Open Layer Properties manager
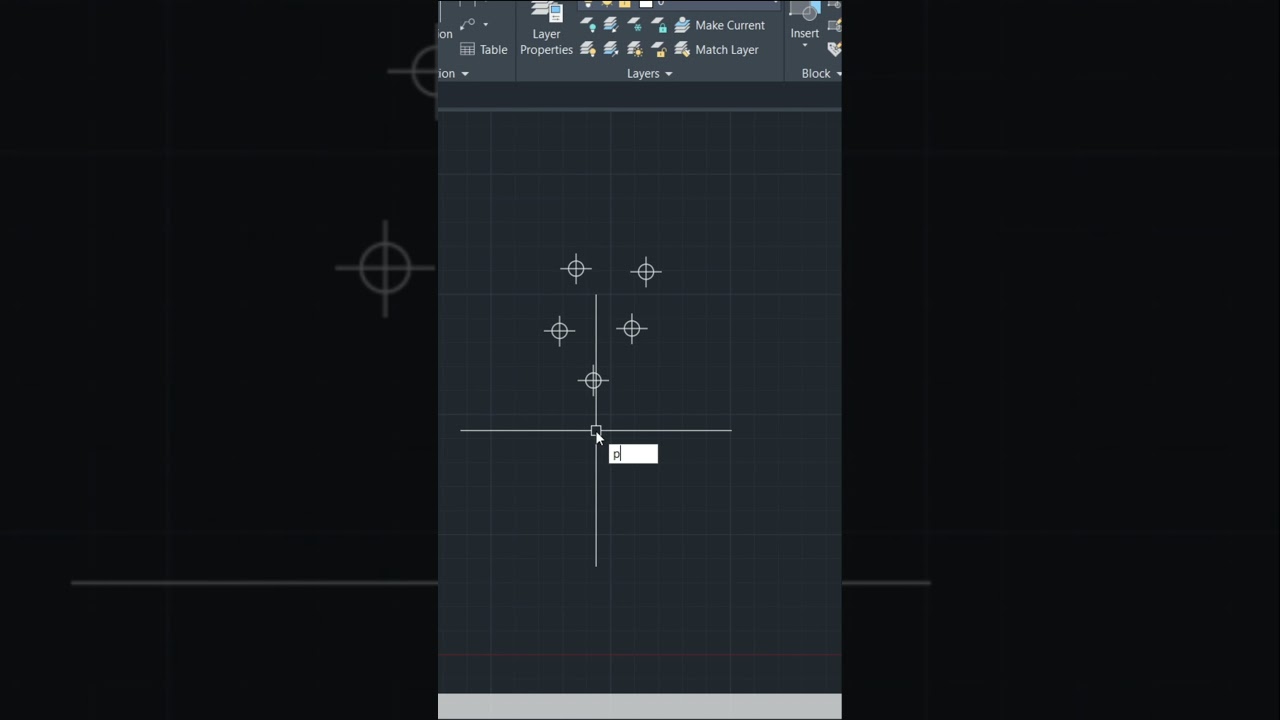This screenshot has width=1280, height=720. [x=546, y=30]
